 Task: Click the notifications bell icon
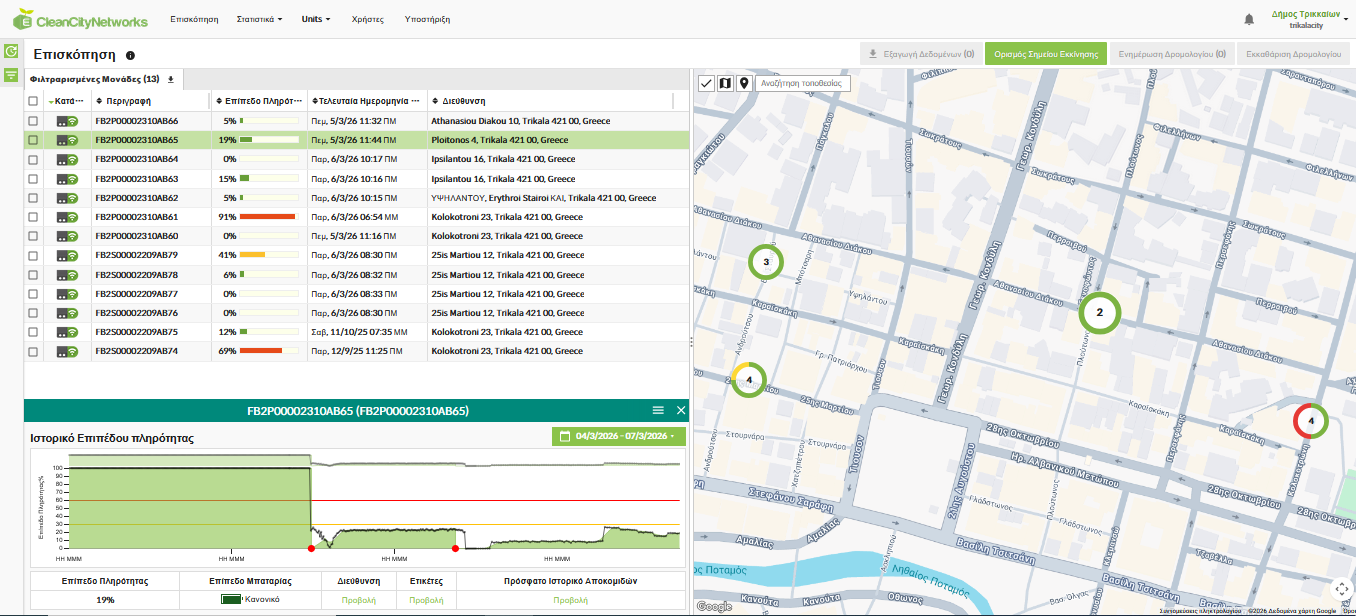pos(1249,19)
